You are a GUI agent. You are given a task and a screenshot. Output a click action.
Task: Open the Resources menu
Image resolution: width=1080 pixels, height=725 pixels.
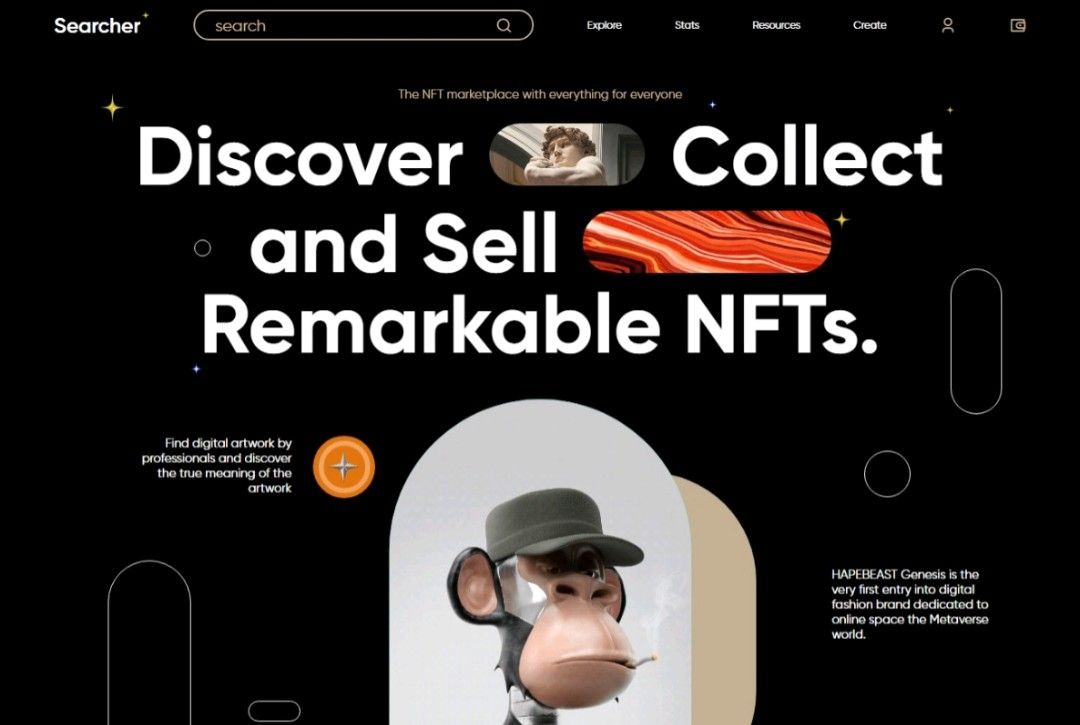coord(776,25)
